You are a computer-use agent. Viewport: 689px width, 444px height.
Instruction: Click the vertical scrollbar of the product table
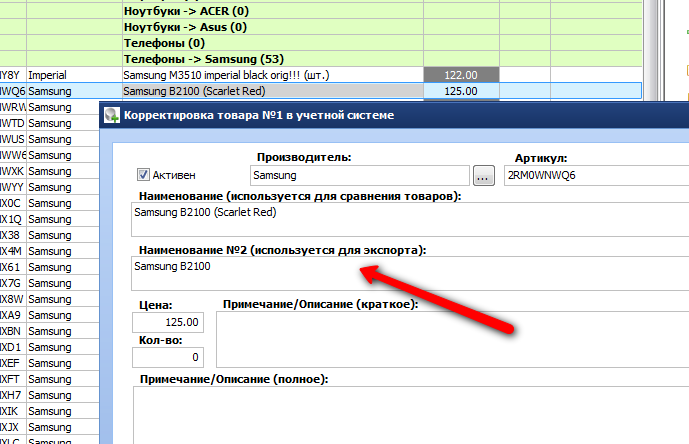[652, 51]
